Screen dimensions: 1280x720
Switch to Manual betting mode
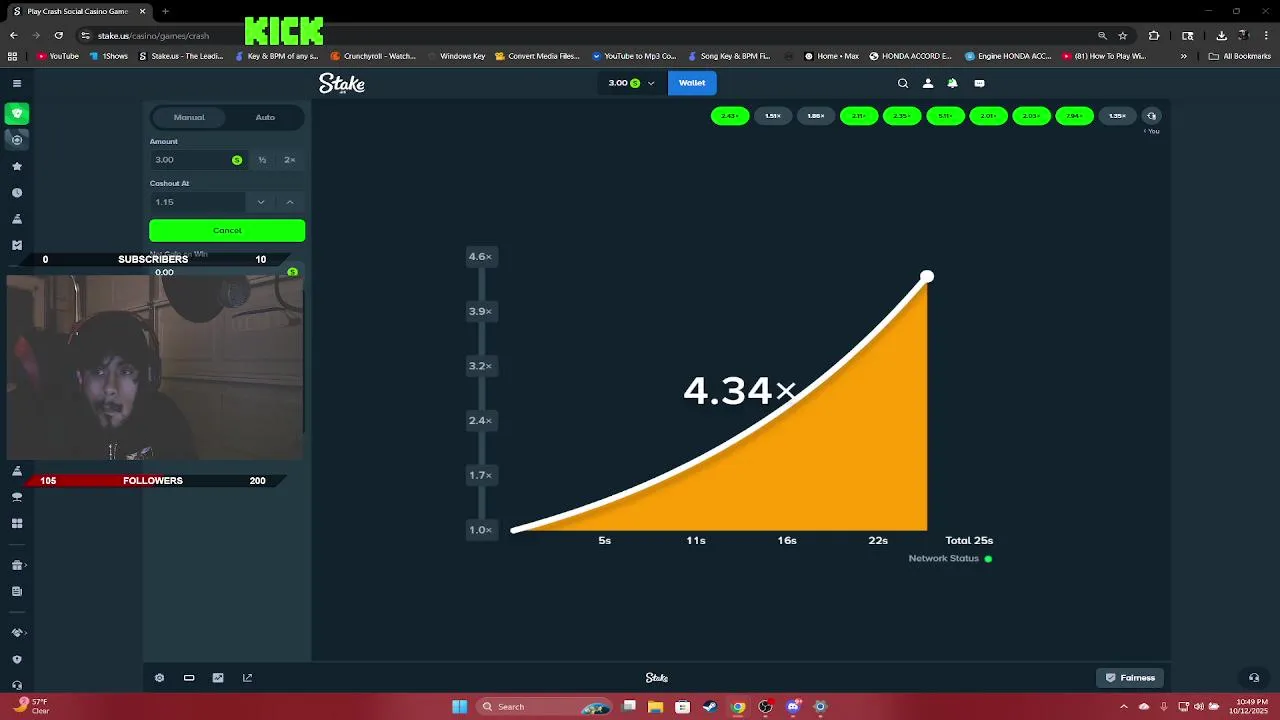click(x=189, y=117)
